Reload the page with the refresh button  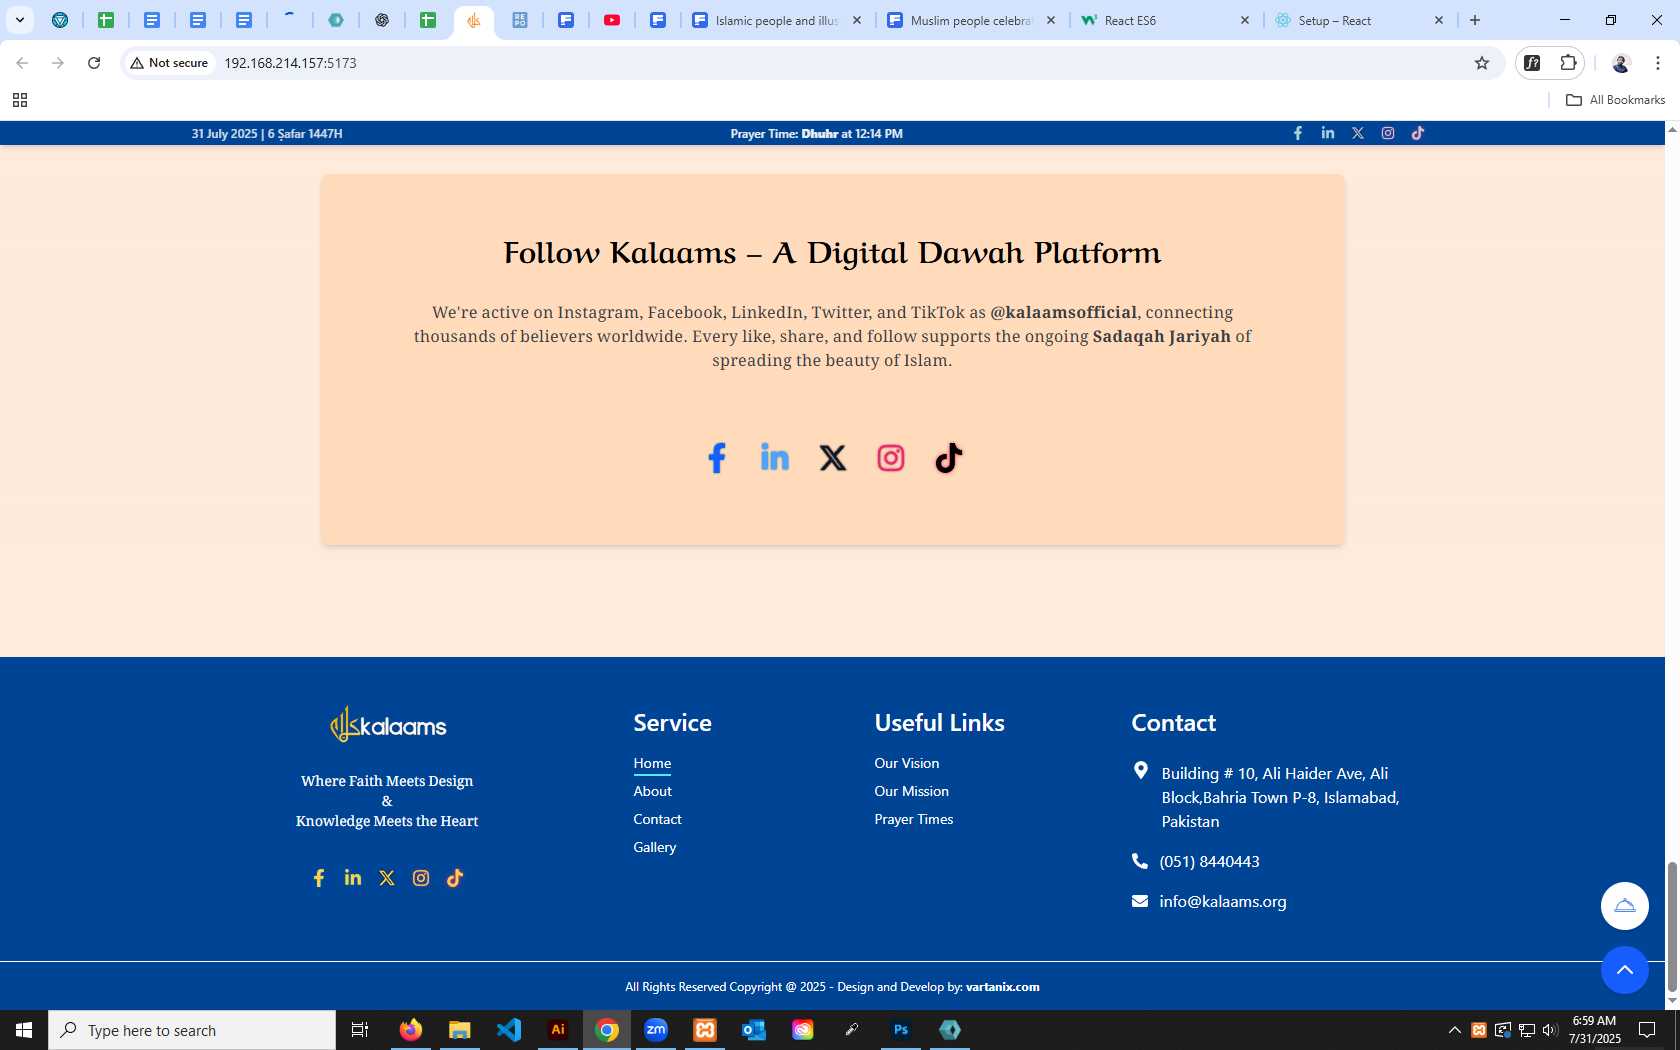pos(94,63)
